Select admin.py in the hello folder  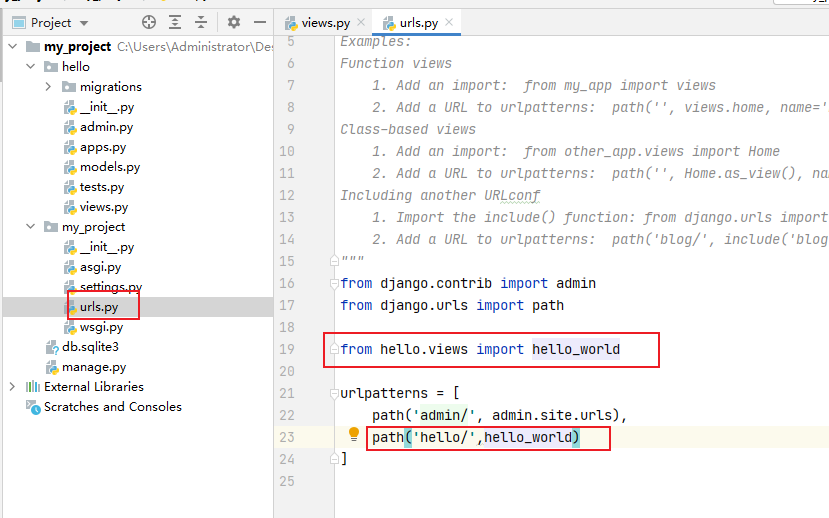pyautogui.click(x=98, y=127)
